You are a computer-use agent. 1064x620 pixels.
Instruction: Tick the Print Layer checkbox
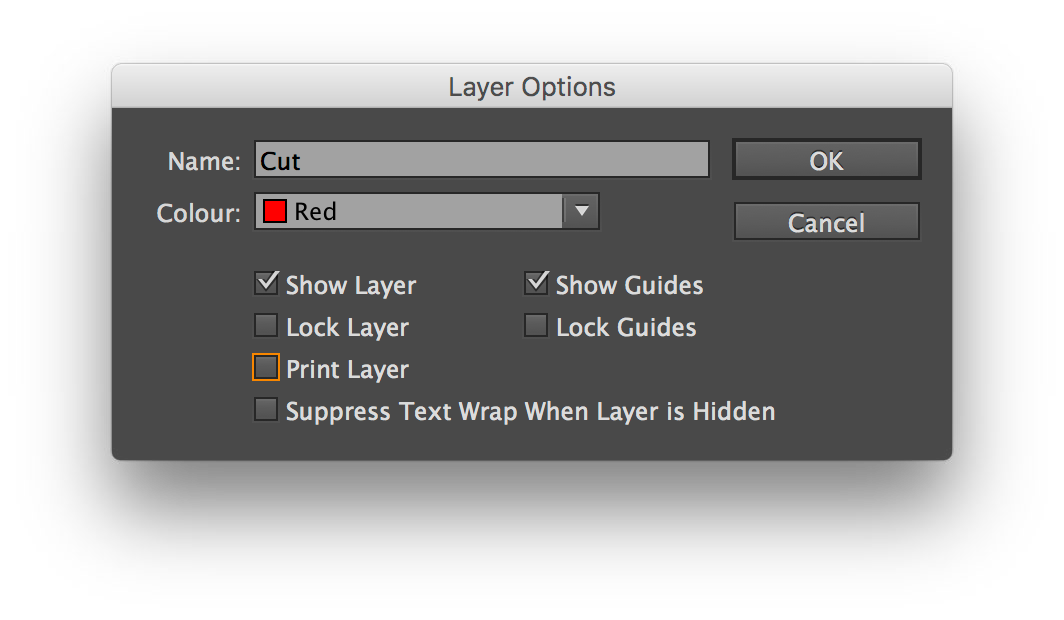tap(266, 368)
